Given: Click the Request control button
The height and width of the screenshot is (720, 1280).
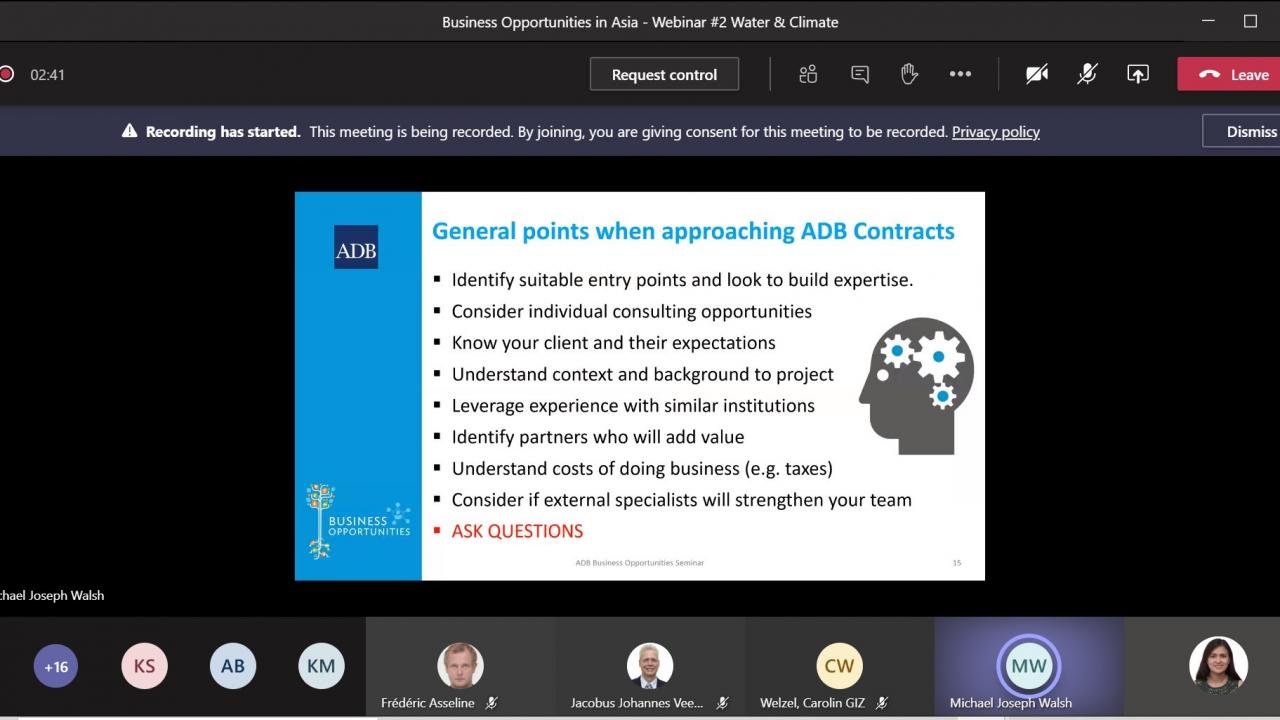Looking at the screenshot, I should point(664,74).
